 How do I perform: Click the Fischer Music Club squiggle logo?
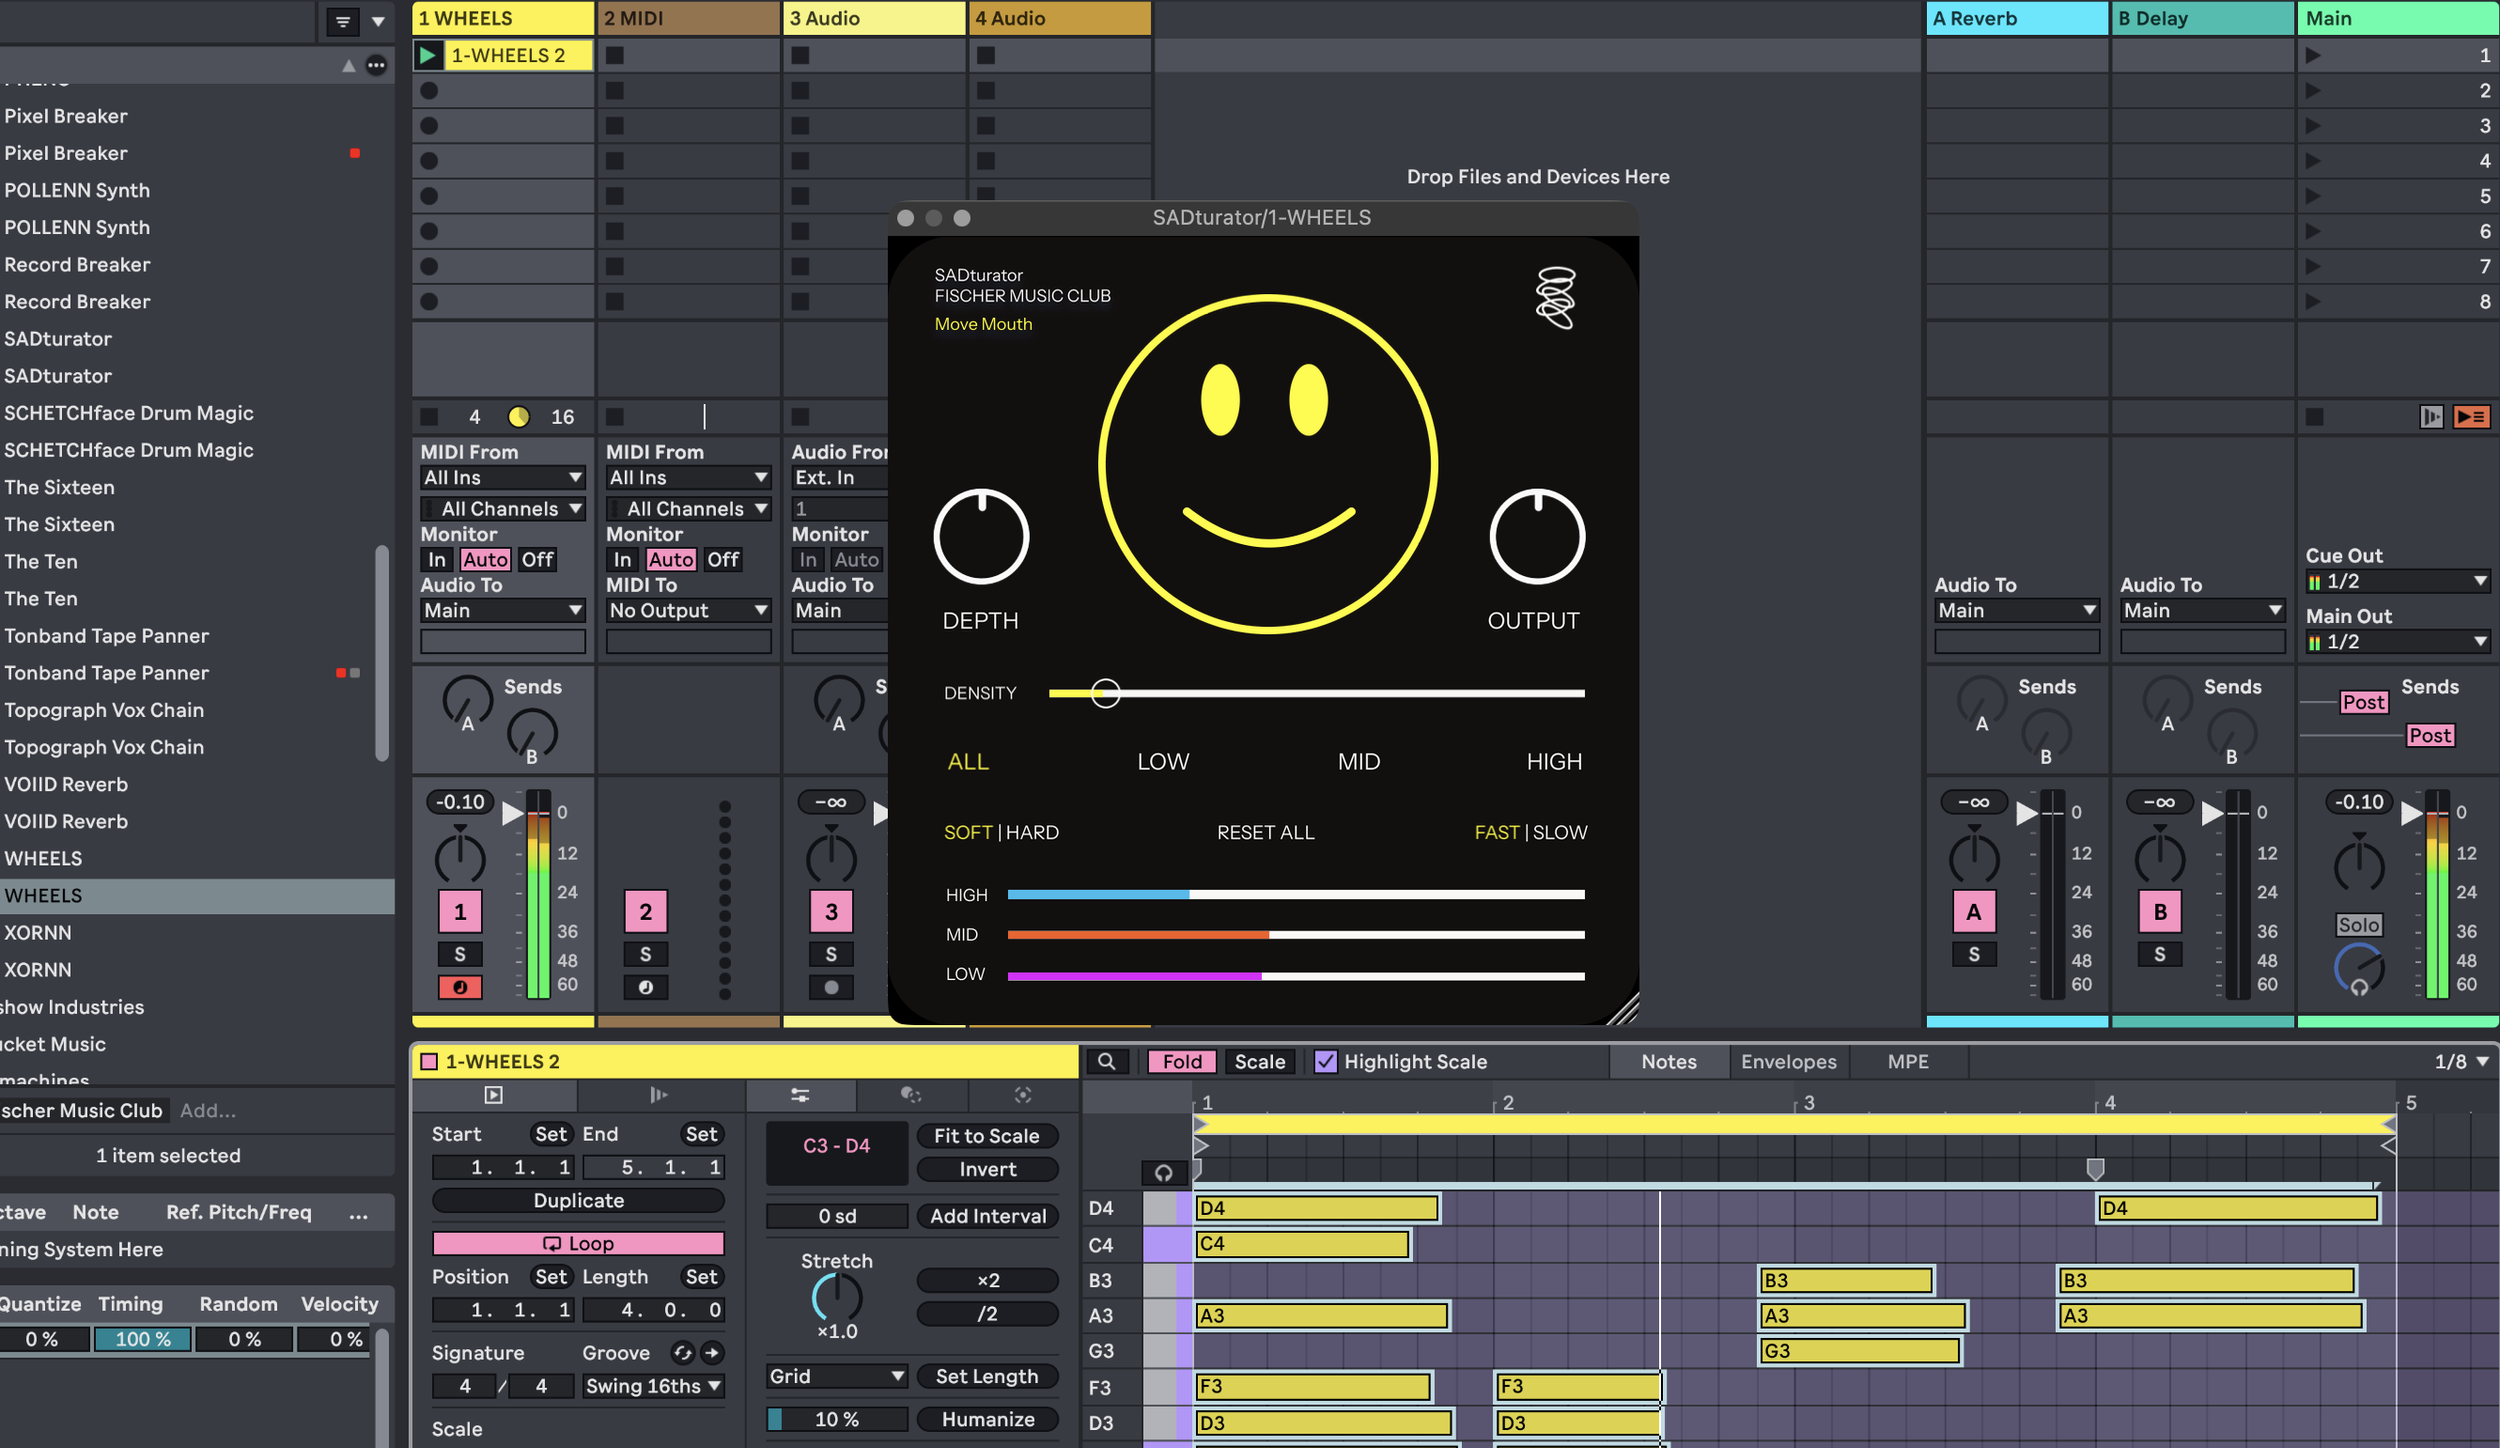(x=1555, y=297)
